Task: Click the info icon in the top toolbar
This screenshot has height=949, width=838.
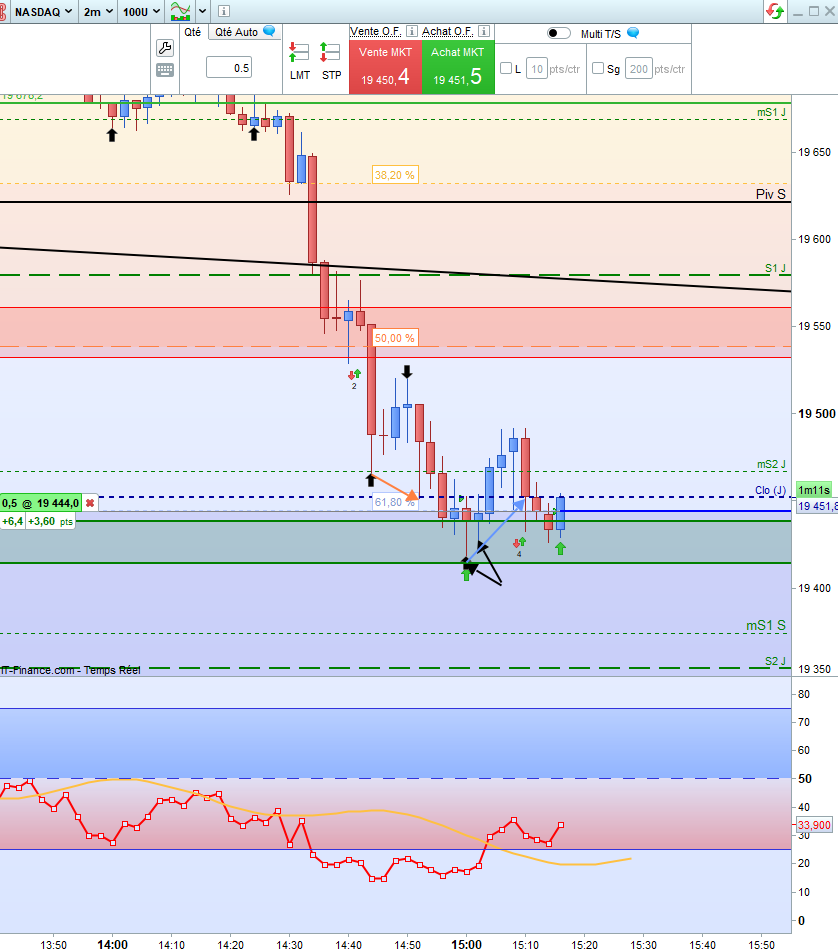Action: [224, 11]
